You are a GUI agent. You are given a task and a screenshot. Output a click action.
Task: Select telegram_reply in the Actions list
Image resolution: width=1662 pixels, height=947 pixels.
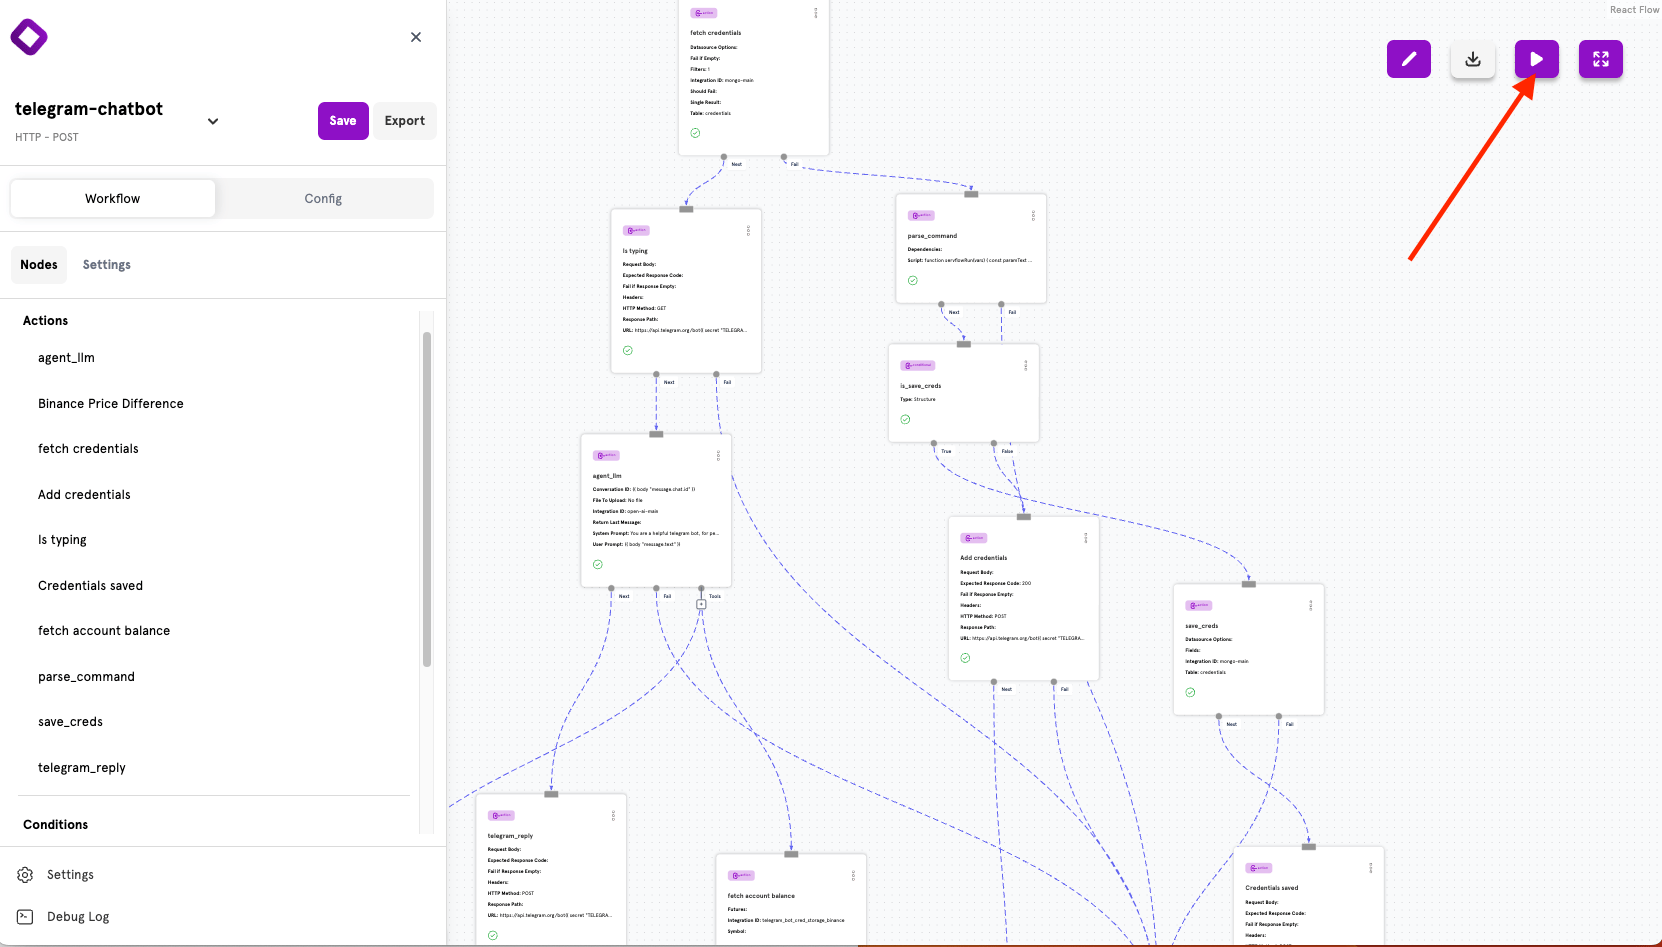[x=82, y=768]
